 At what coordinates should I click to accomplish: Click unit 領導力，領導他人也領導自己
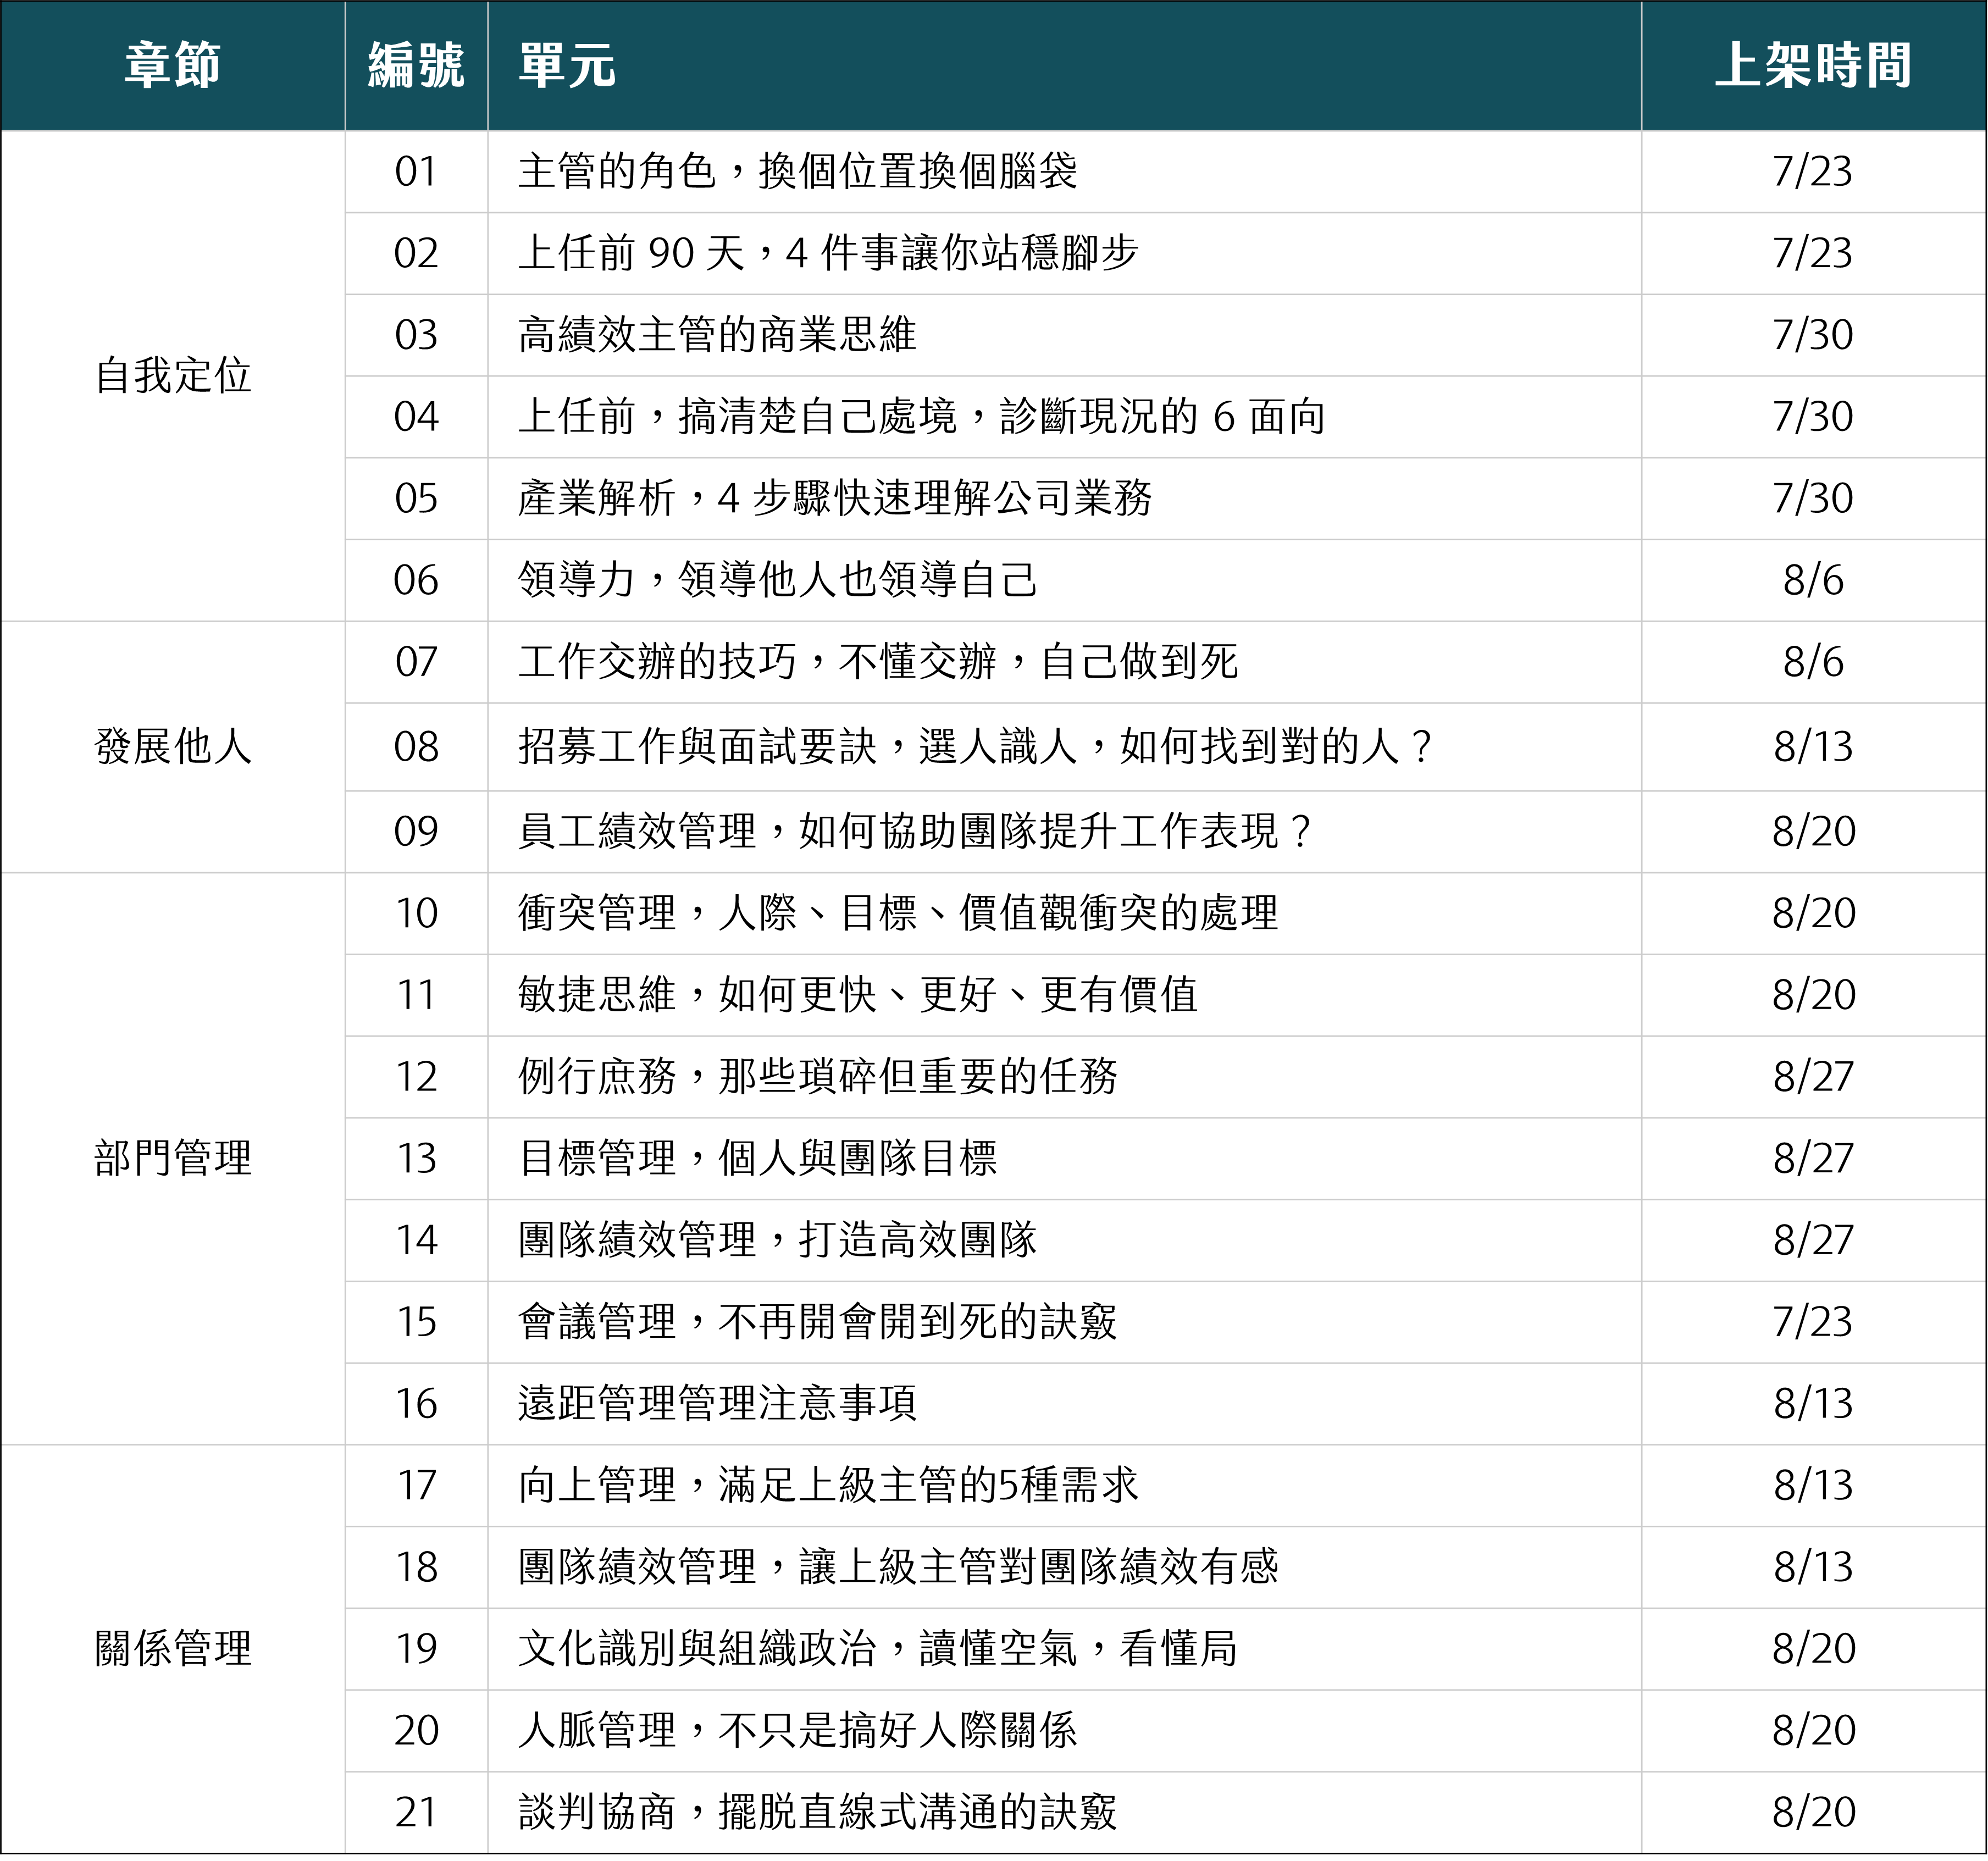tap(778, 580)
